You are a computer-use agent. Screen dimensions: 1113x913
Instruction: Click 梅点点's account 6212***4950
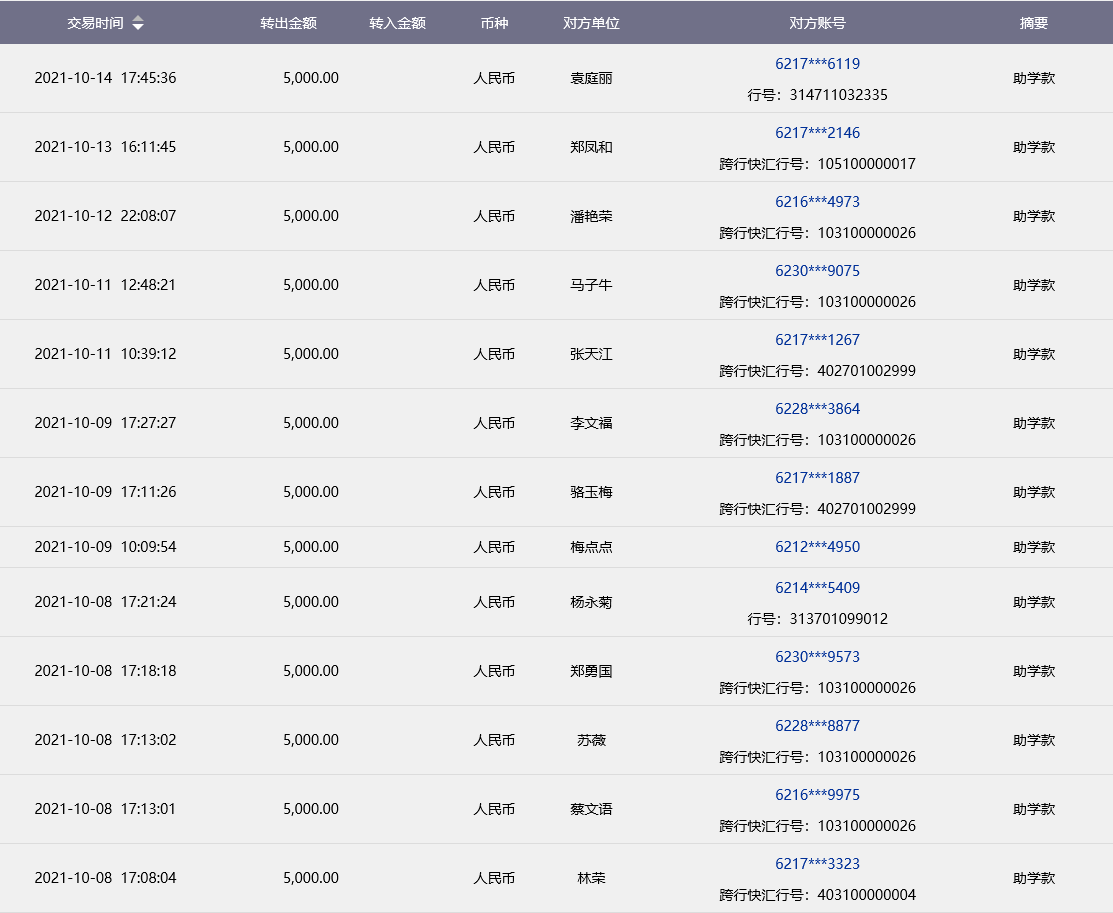tap(817, 547)
